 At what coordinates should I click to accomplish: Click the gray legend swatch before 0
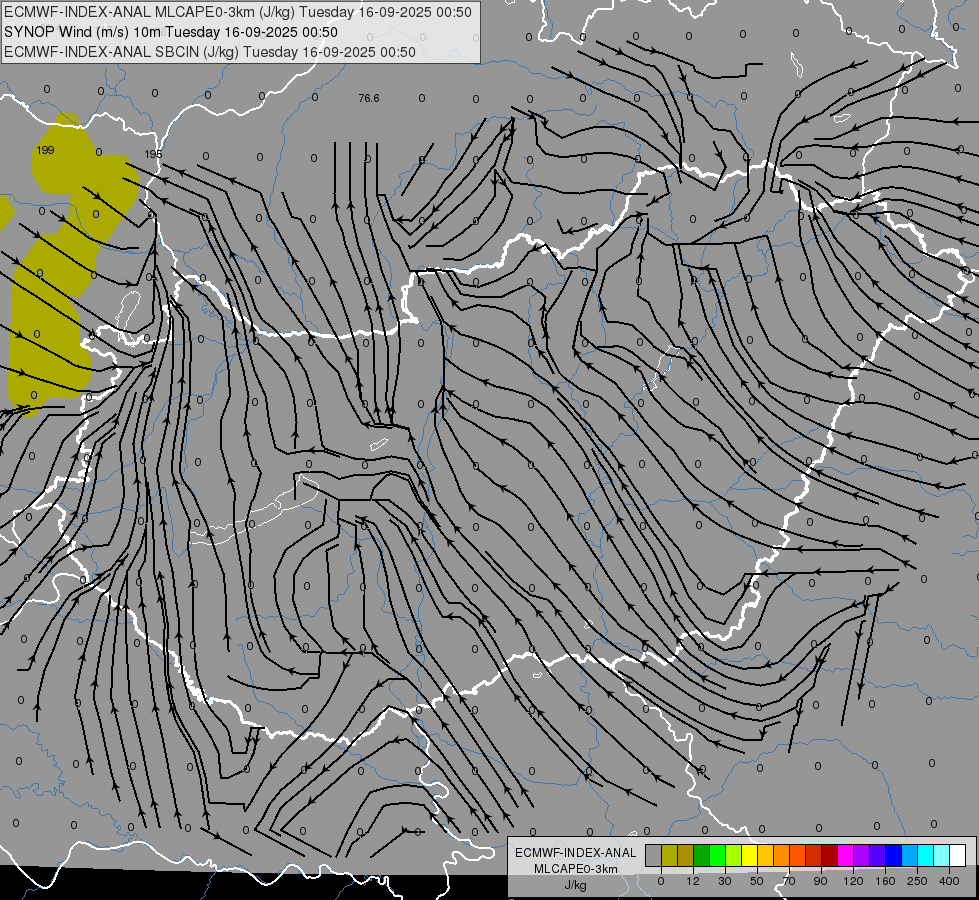click(654, 855)
